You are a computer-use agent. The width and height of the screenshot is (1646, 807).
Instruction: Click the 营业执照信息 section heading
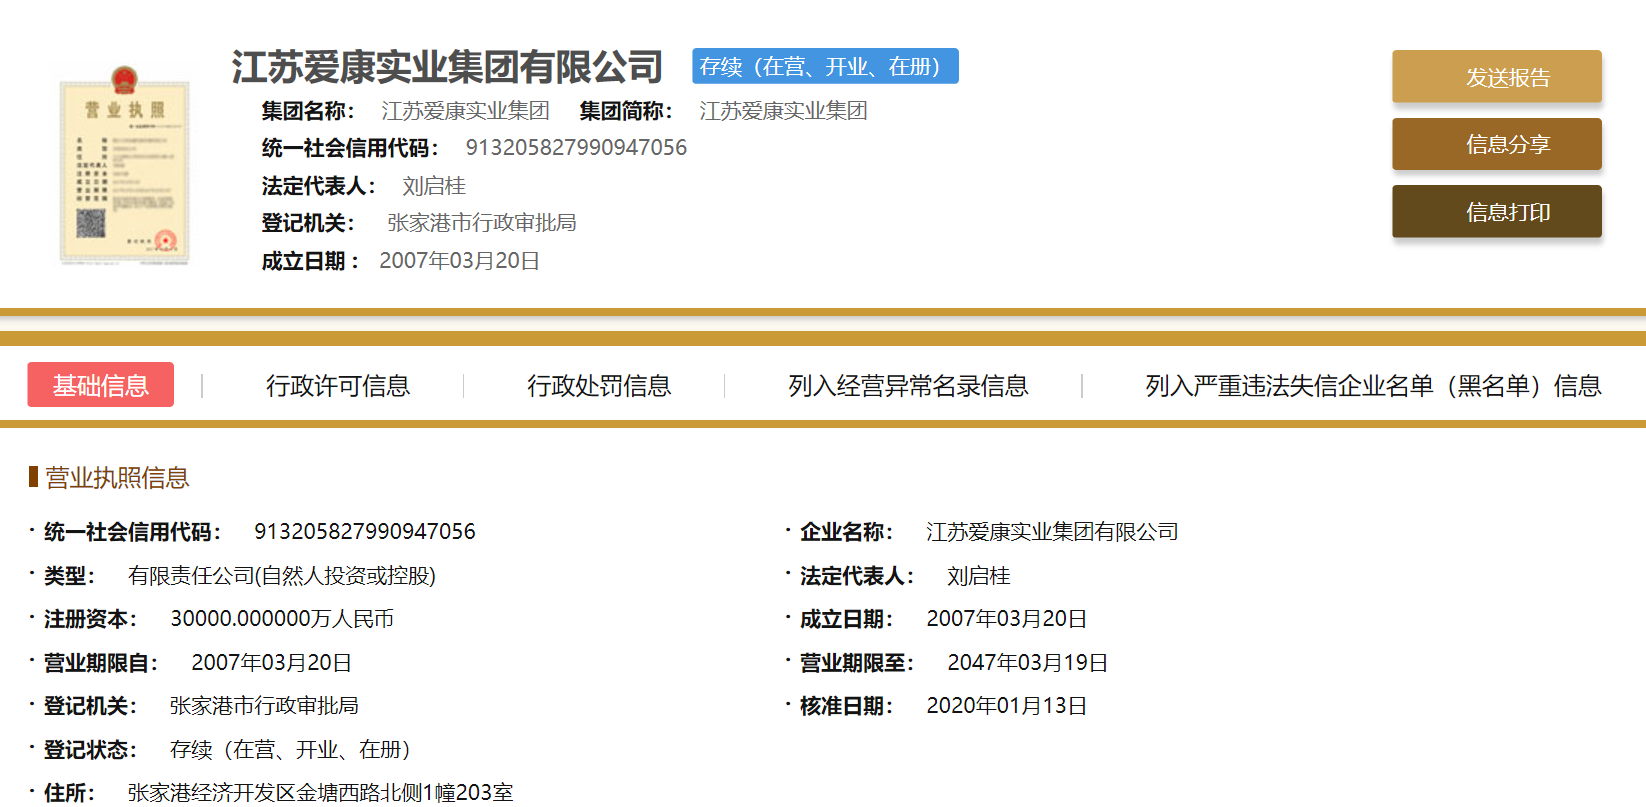point(117,477)
